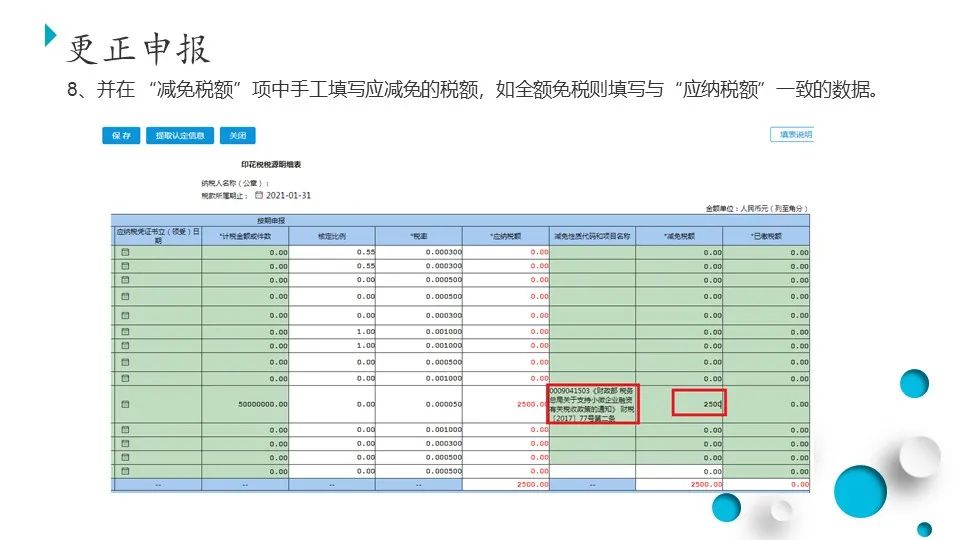Image resolution: width=960 pixels, height=540 pixels.
Task: Click the 计税金额或件数 column header
Action: pyautogui.click(x=245, y=236)
